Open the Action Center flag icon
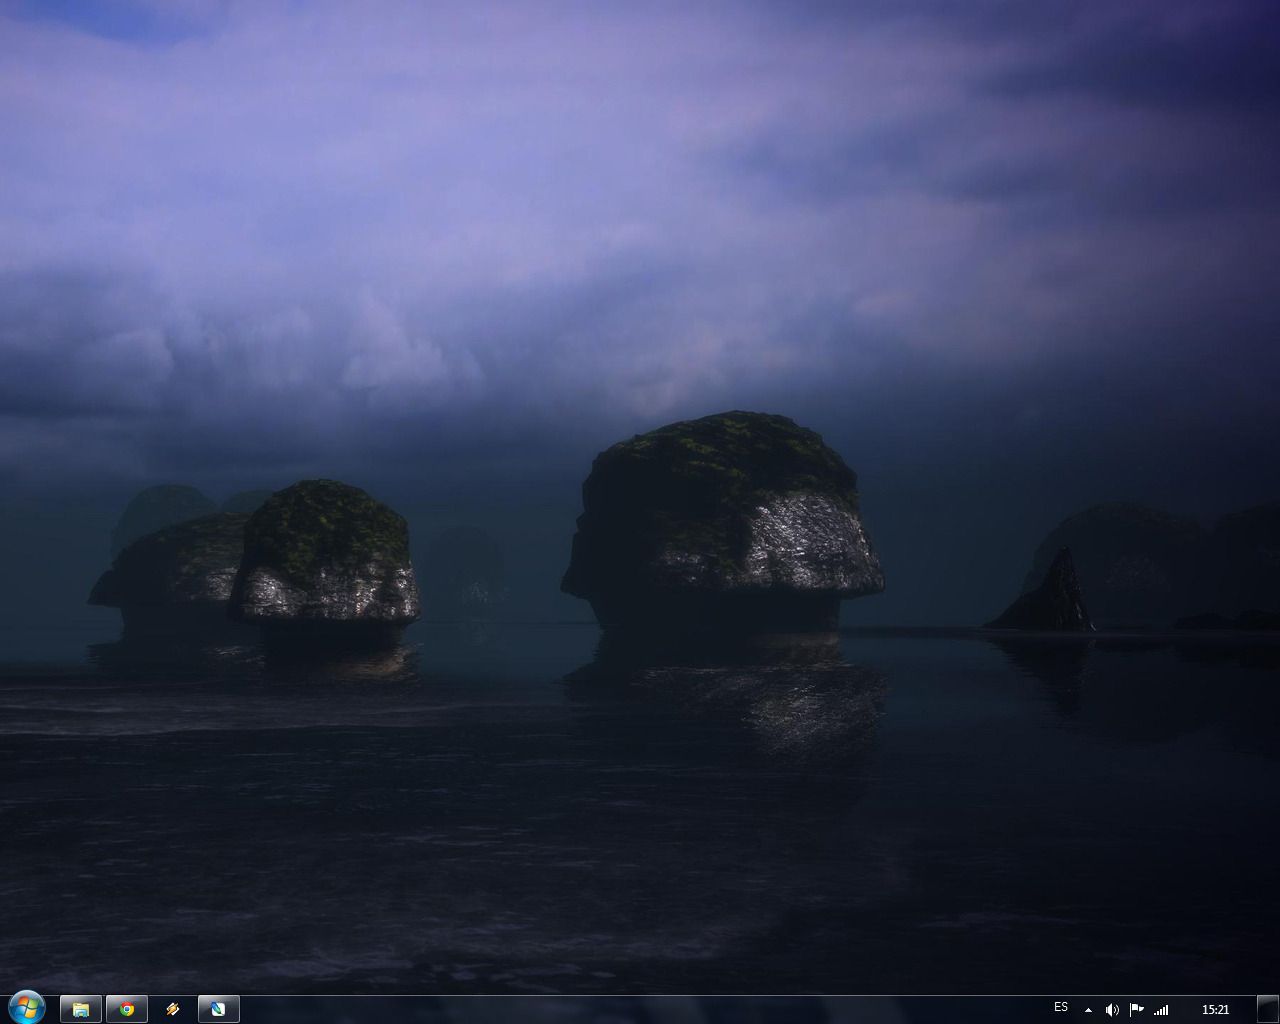The width and height of the screenshot is (1280, 1024). click(x=1136, y=1010)
